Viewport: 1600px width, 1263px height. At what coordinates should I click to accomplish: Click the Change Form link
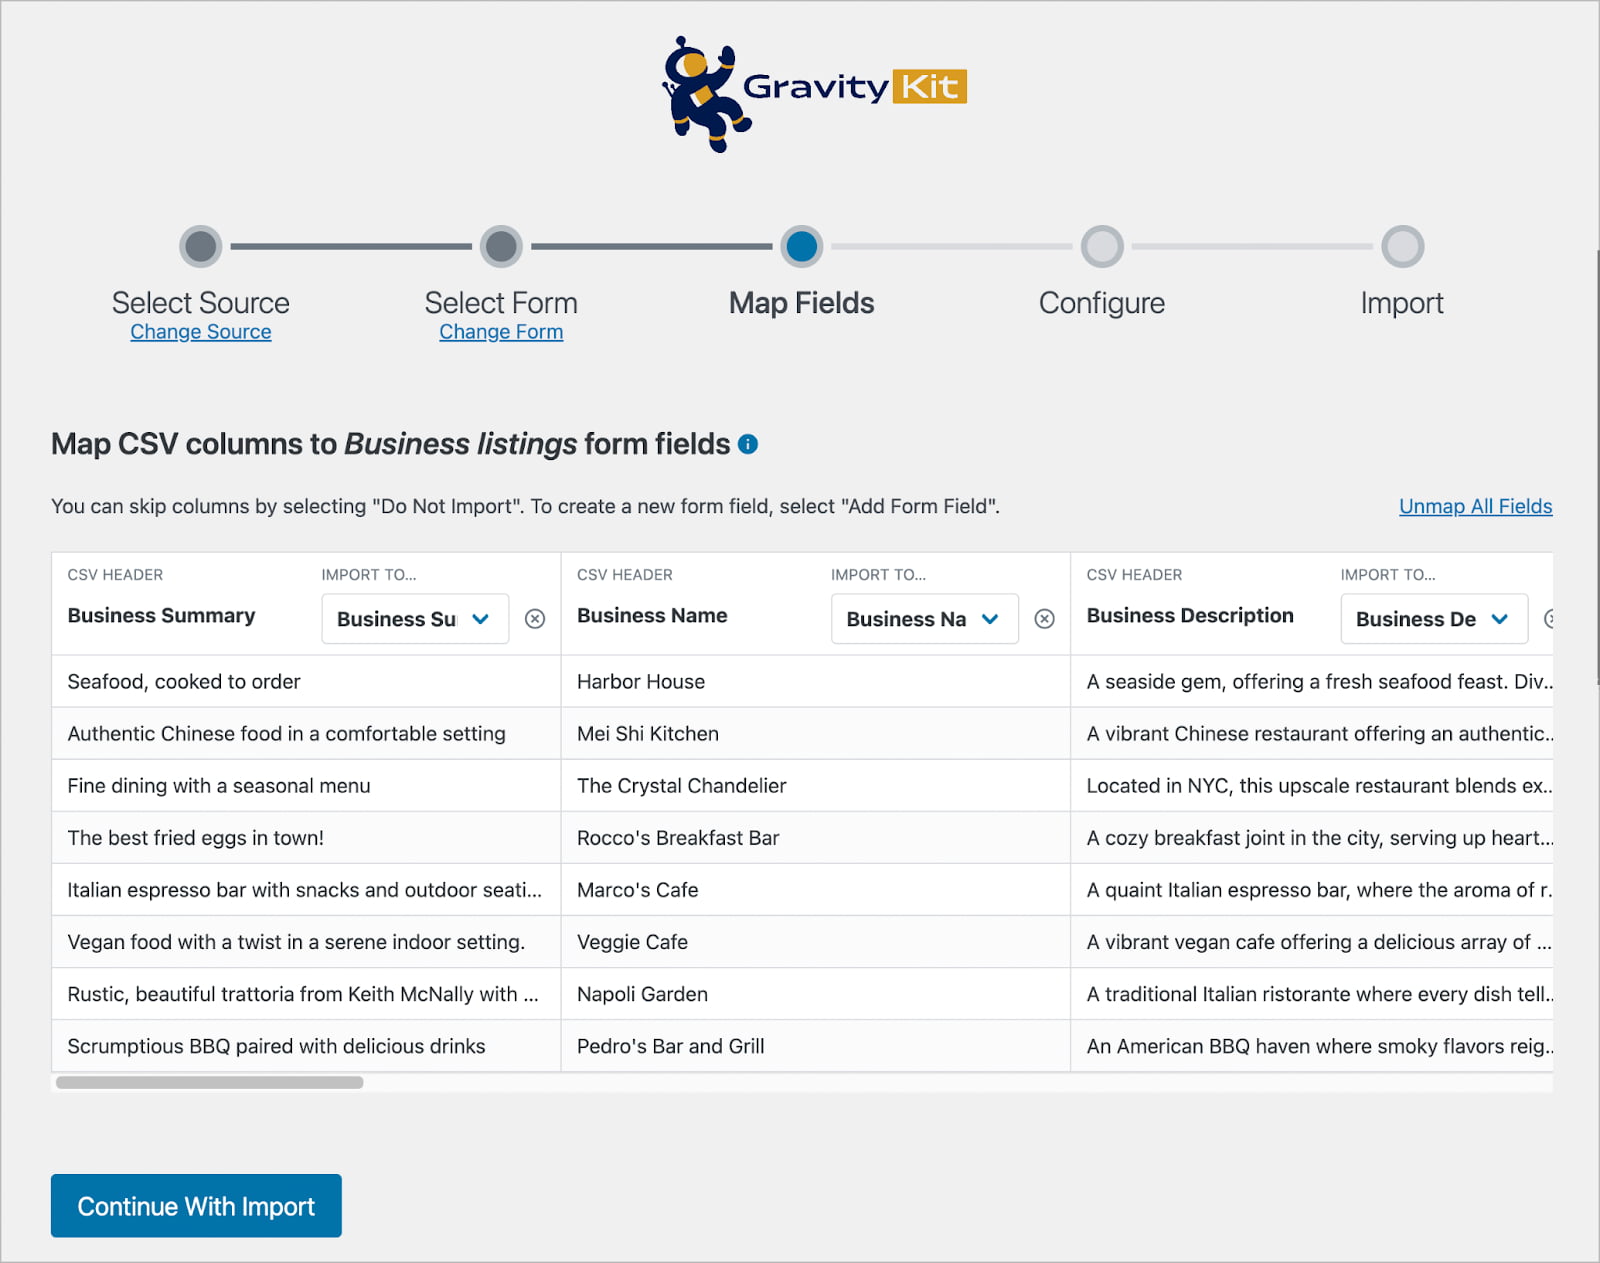501,332
